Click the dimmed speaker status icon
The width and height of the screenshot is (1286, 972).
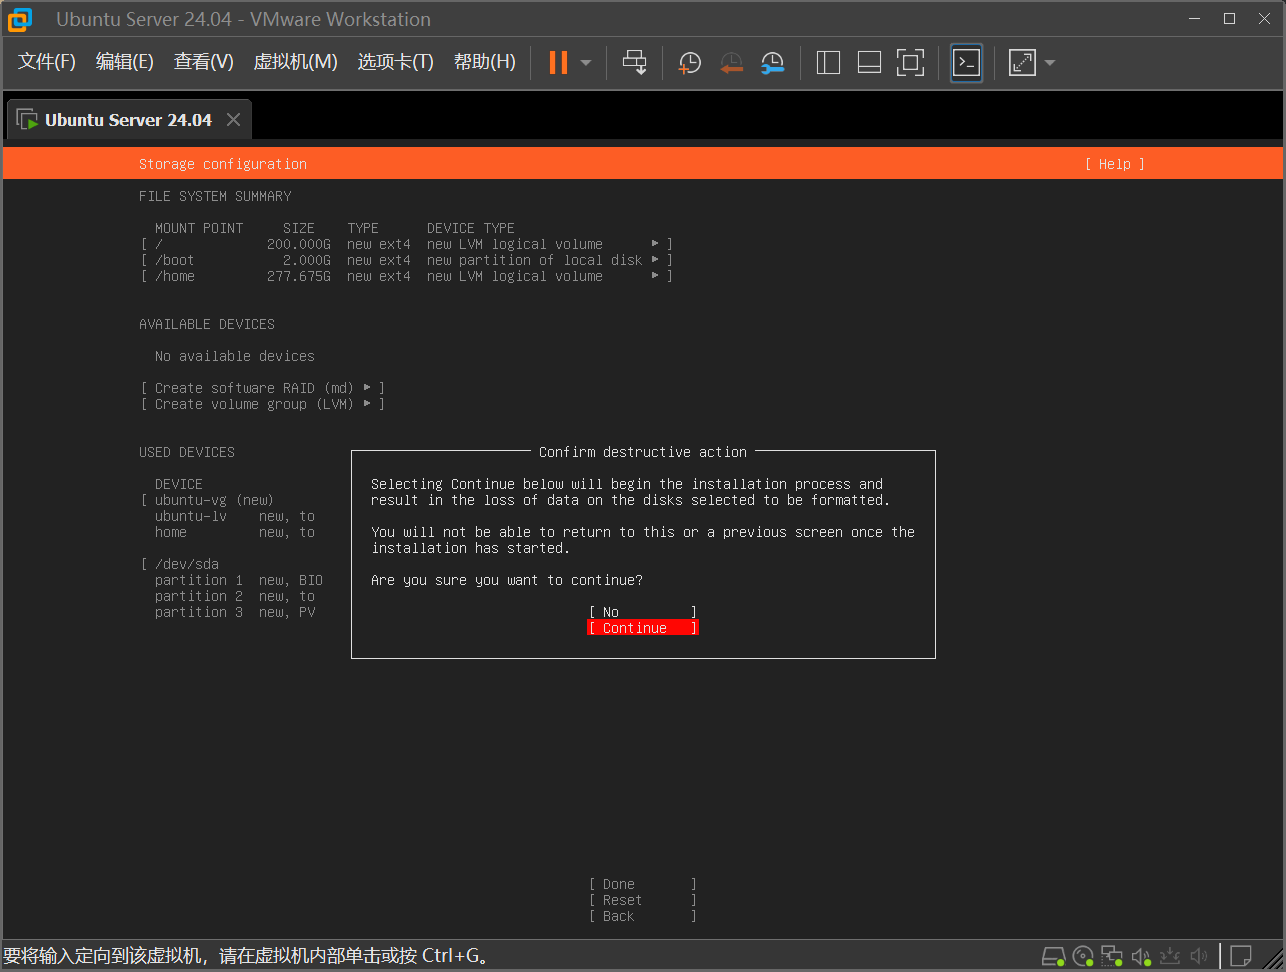click(x=1199, y=957)
